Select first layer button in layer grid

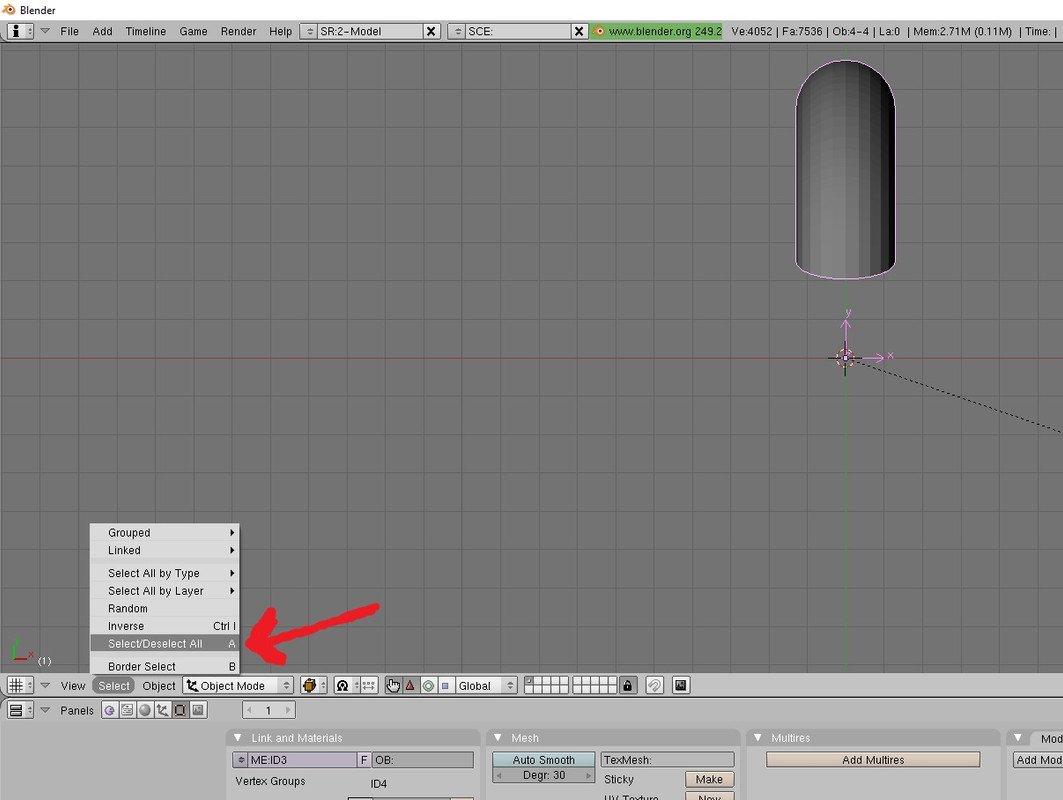(529, 681)
